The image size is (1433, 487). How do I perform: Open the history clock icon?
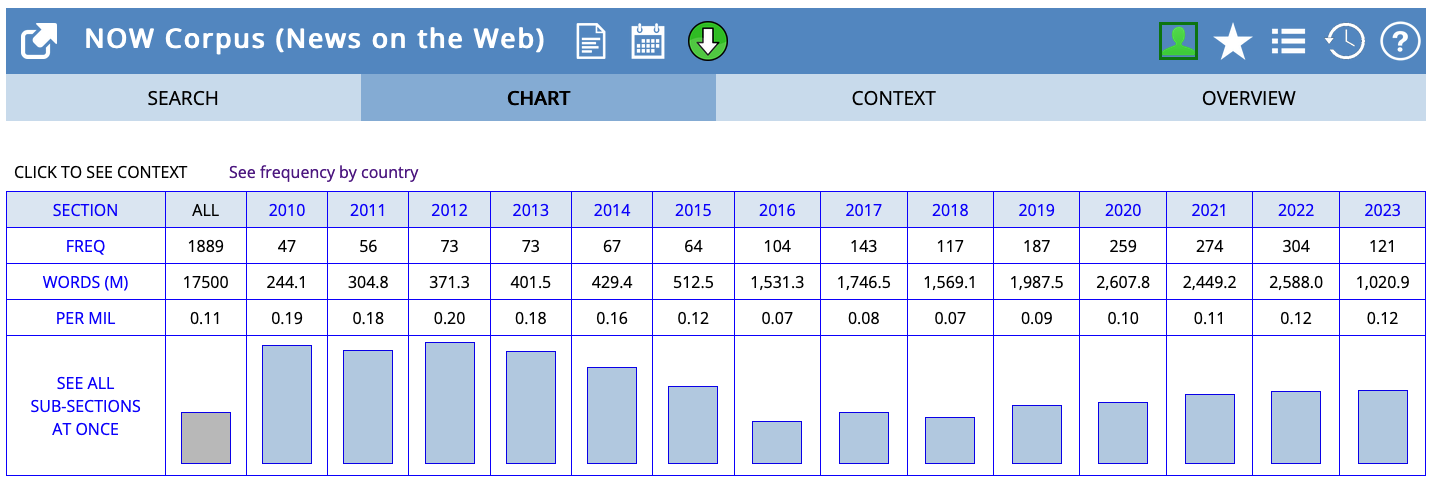pyautogui.click(x=1344, y=41)
